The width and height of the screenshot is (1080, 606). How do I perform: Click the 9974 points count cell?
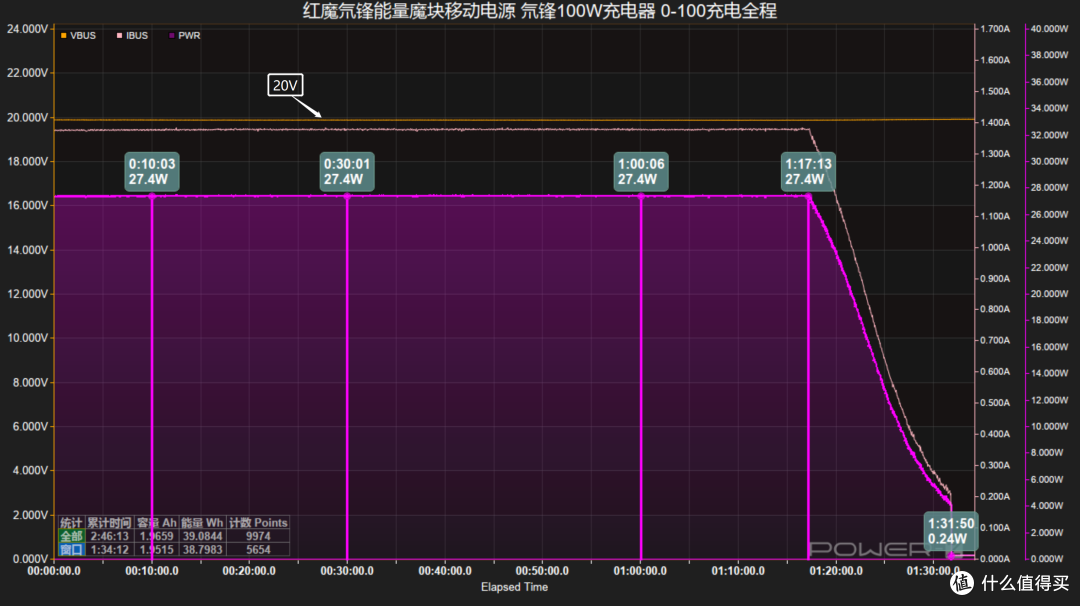tap(258, 536)
